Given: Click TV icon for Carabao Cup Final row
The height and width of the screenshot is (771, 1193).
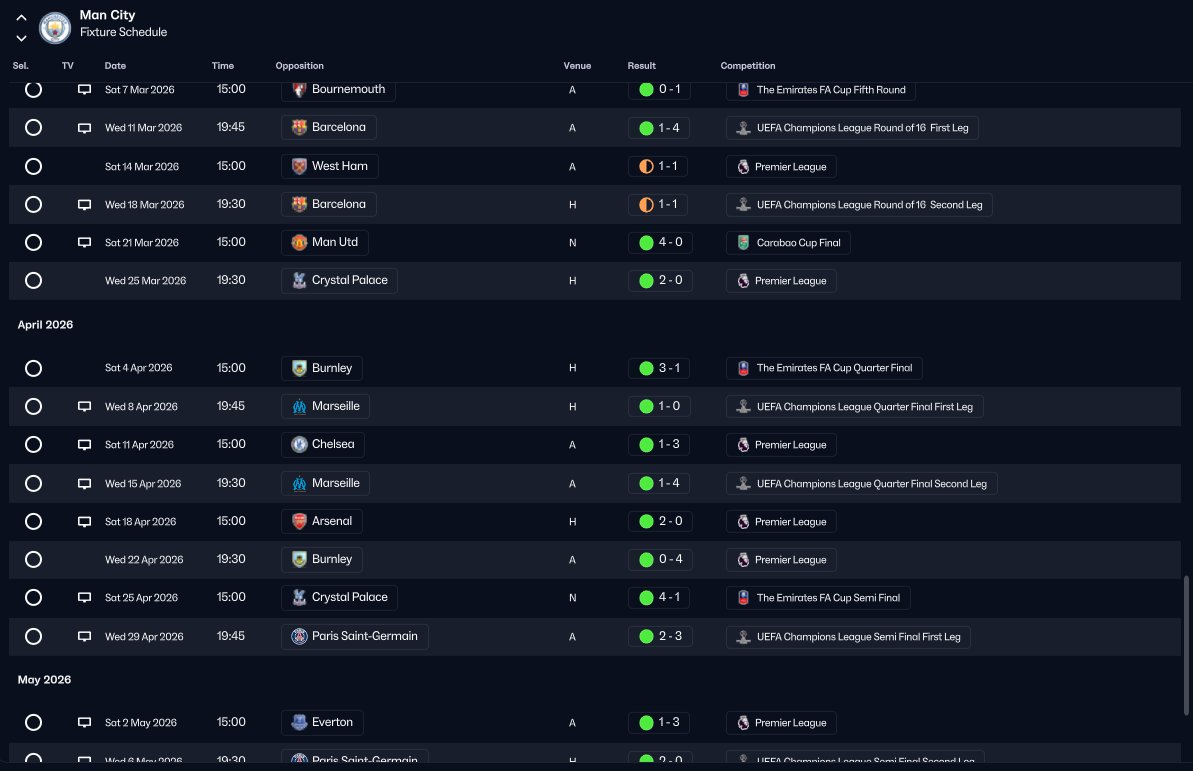Looking at the screenshot, I should click(x=84, y=243).
